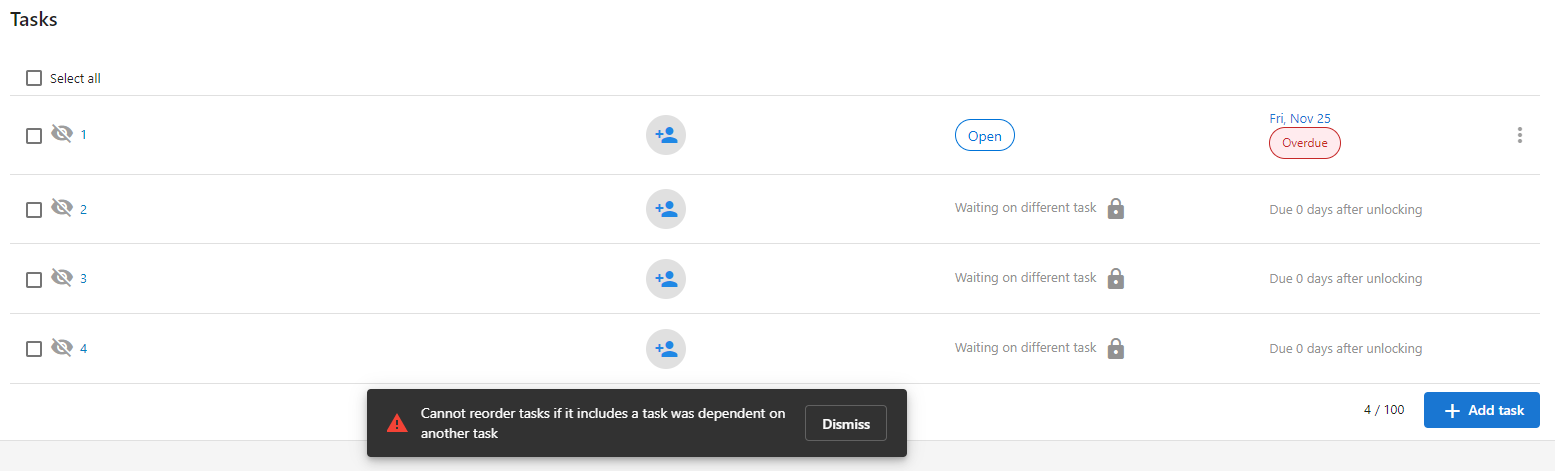Open task 4 via its name link
The height and width of the screenshot is (471, 1555).
[x=84, y=349]
